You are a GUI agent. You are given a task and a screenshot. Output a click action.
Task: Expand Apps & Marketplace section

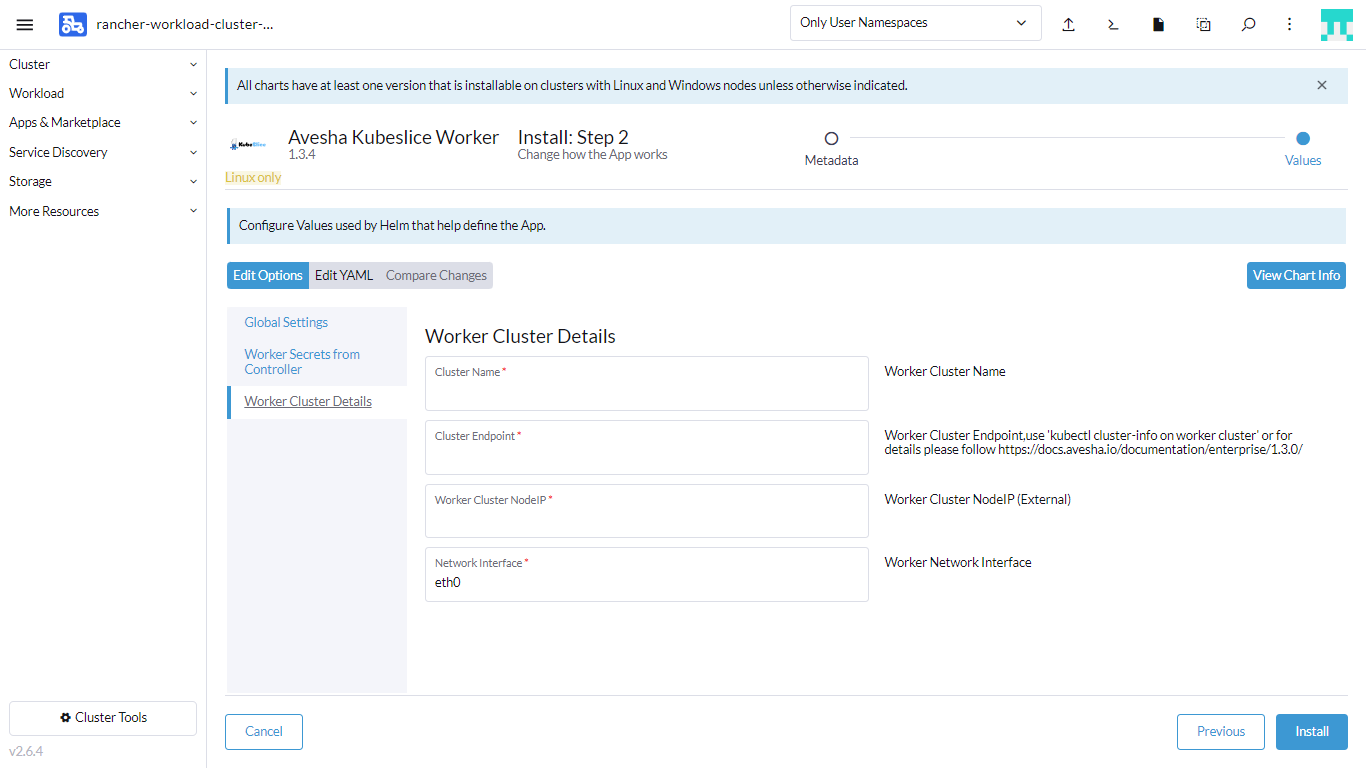click(103, 122)
